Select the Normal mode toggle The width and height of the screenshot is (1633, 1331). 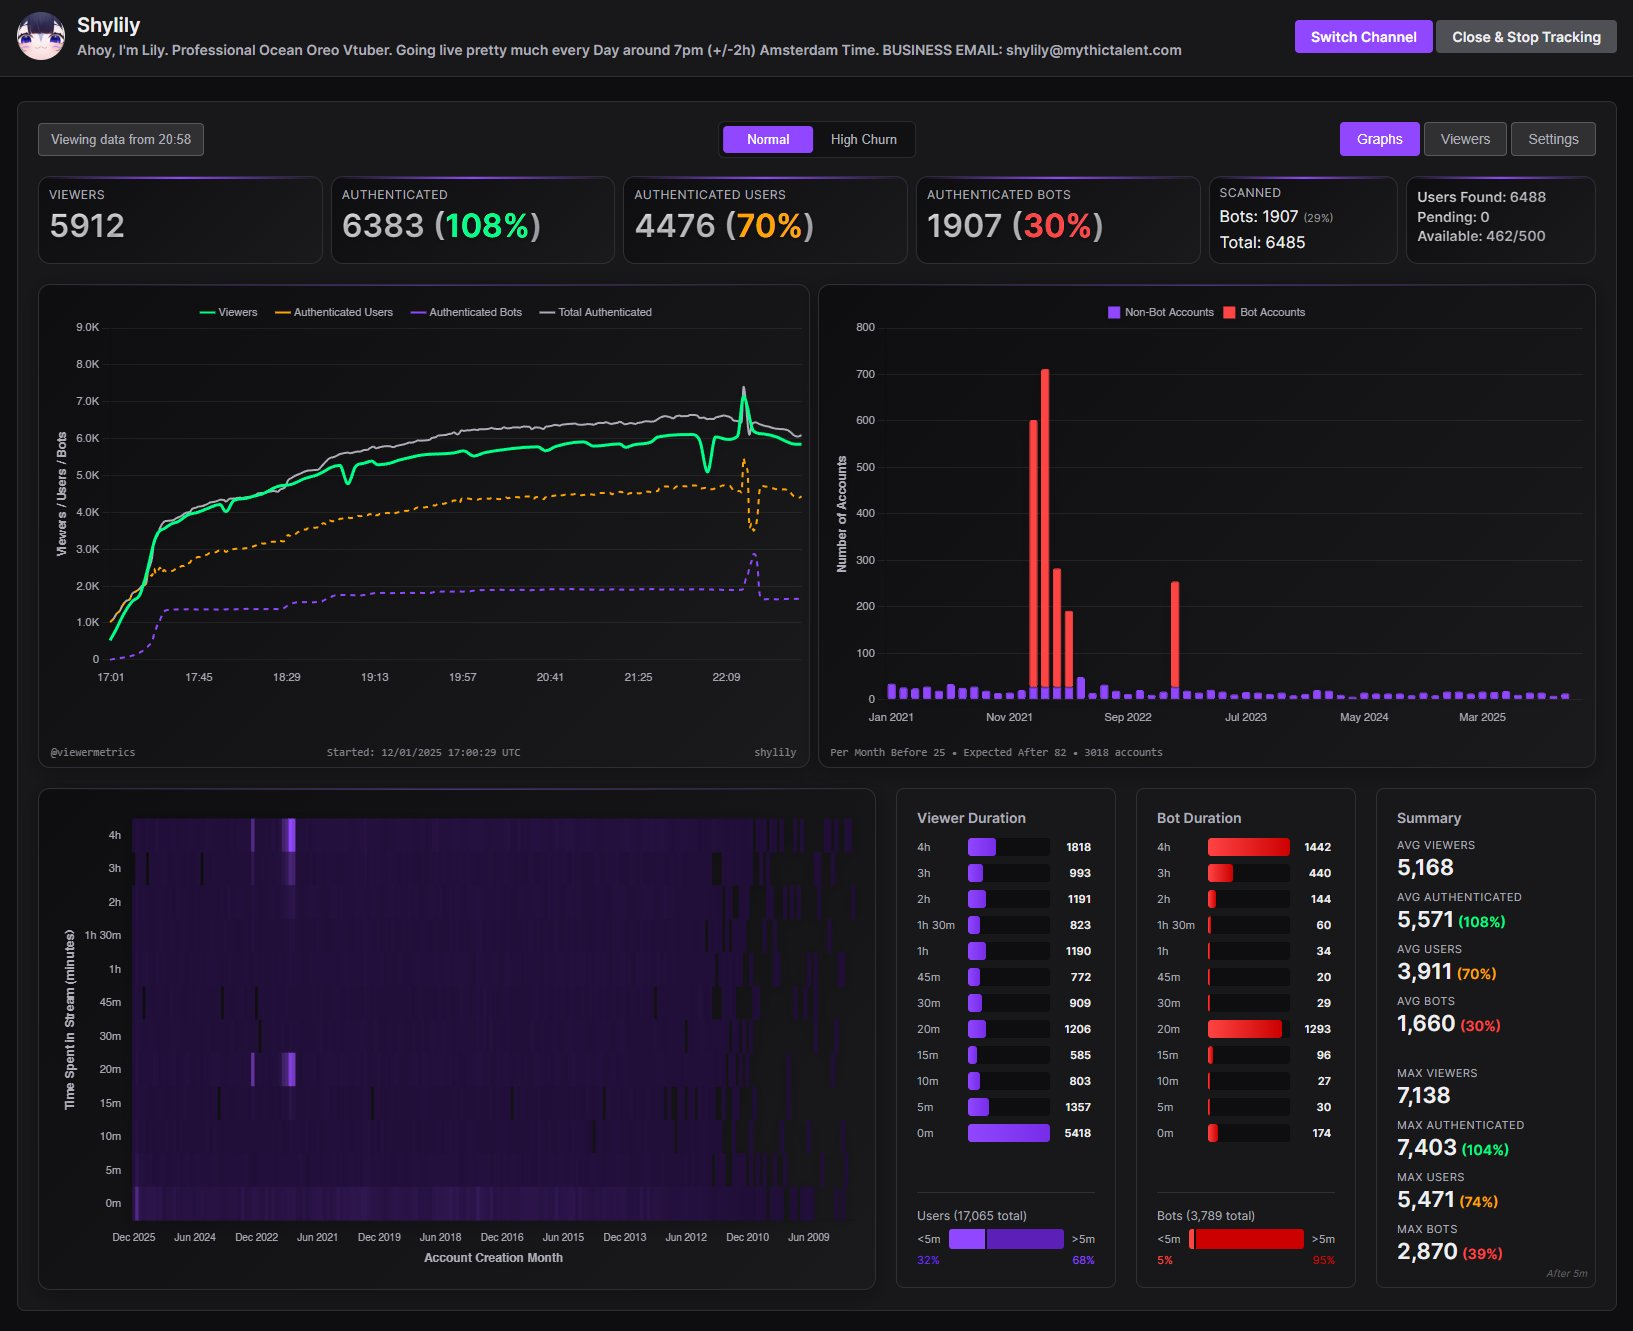click(x=768, y=139)
